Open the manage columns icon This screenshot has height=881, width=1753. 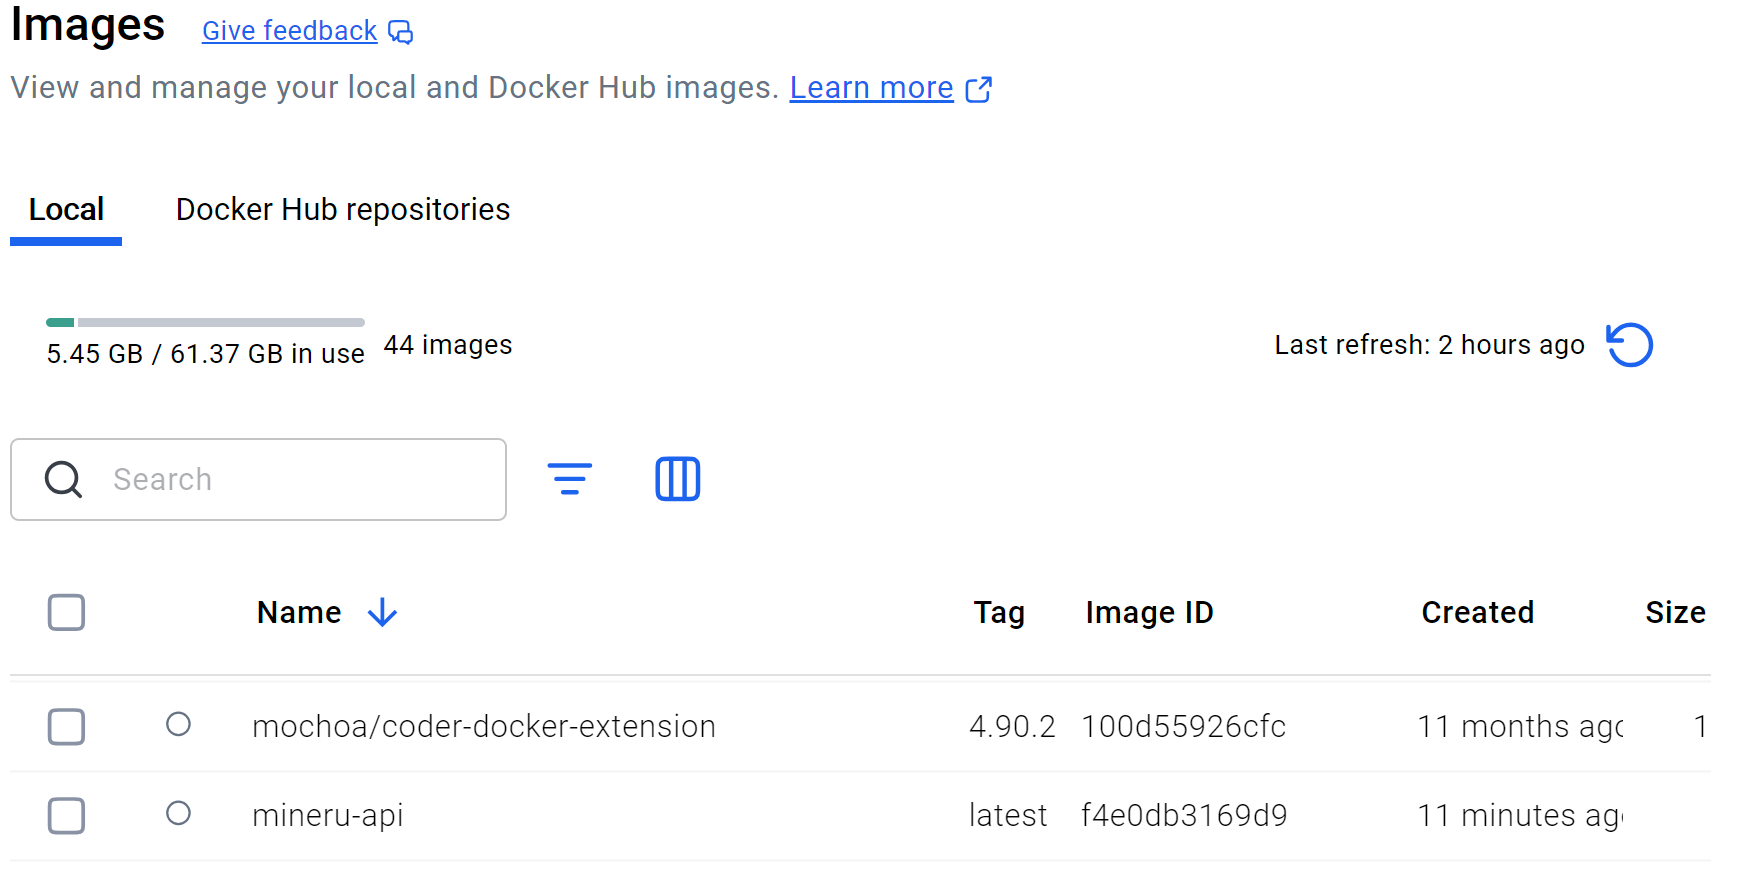click(677, 479)
